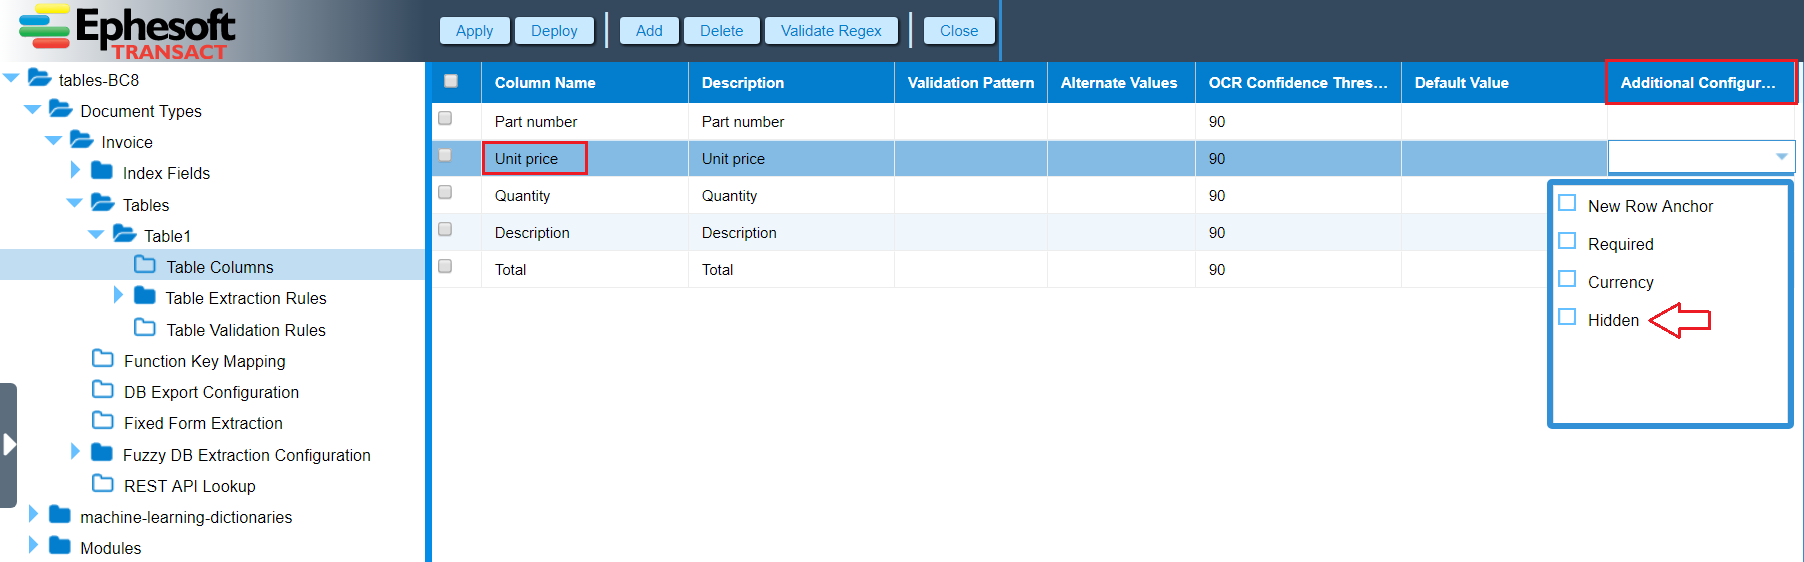This screenshot has width=1804, height=562.
Task: Click the Table1 folder icon
Action: tap(125, 233)
